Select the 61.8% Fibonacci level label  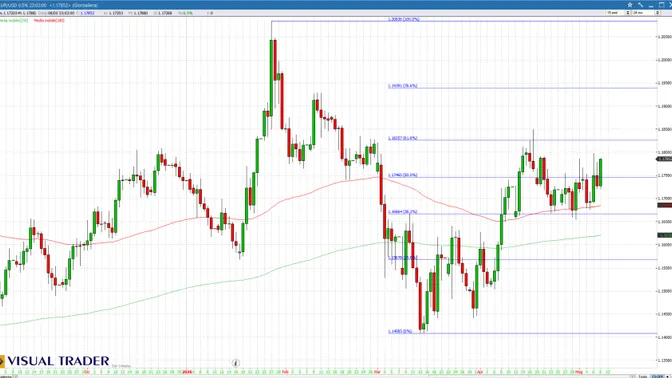click(x=402, y=138)
